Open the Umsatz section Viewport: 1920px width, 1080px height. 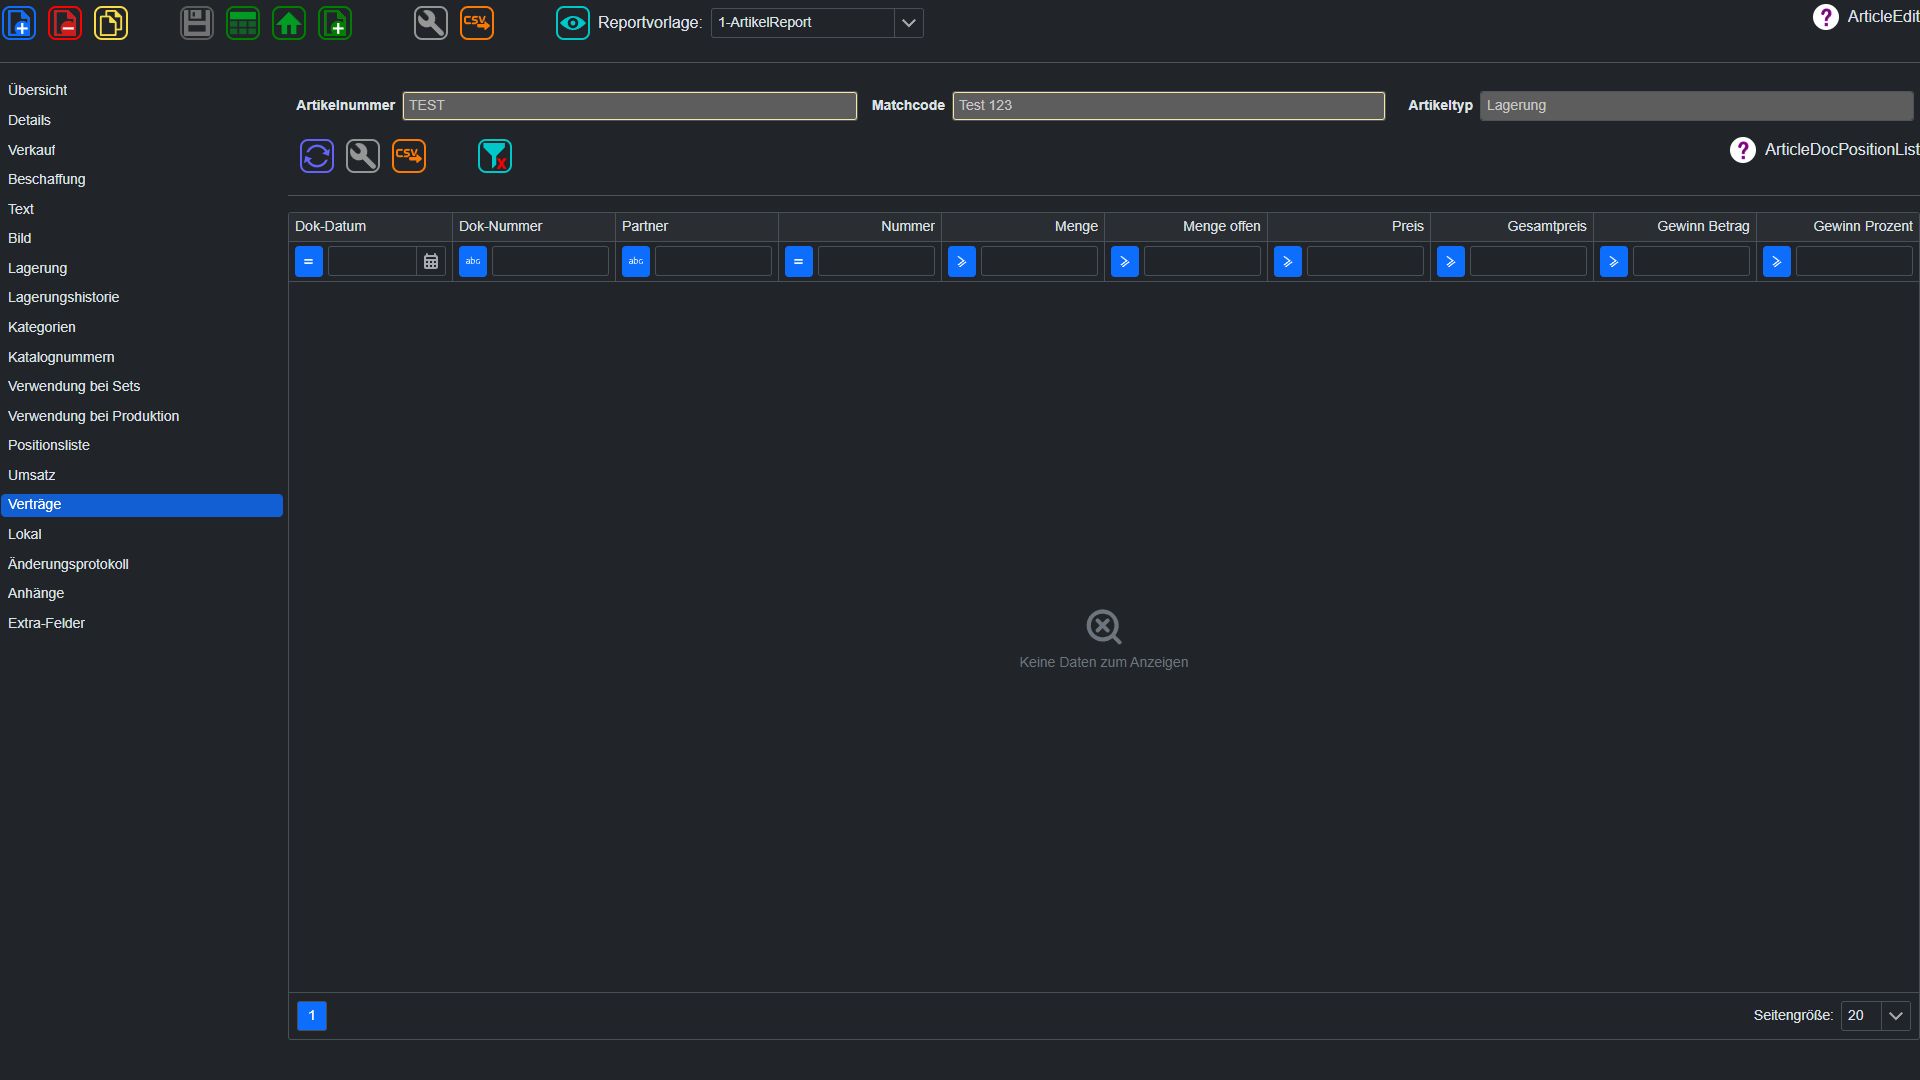(x=141, y=475)
